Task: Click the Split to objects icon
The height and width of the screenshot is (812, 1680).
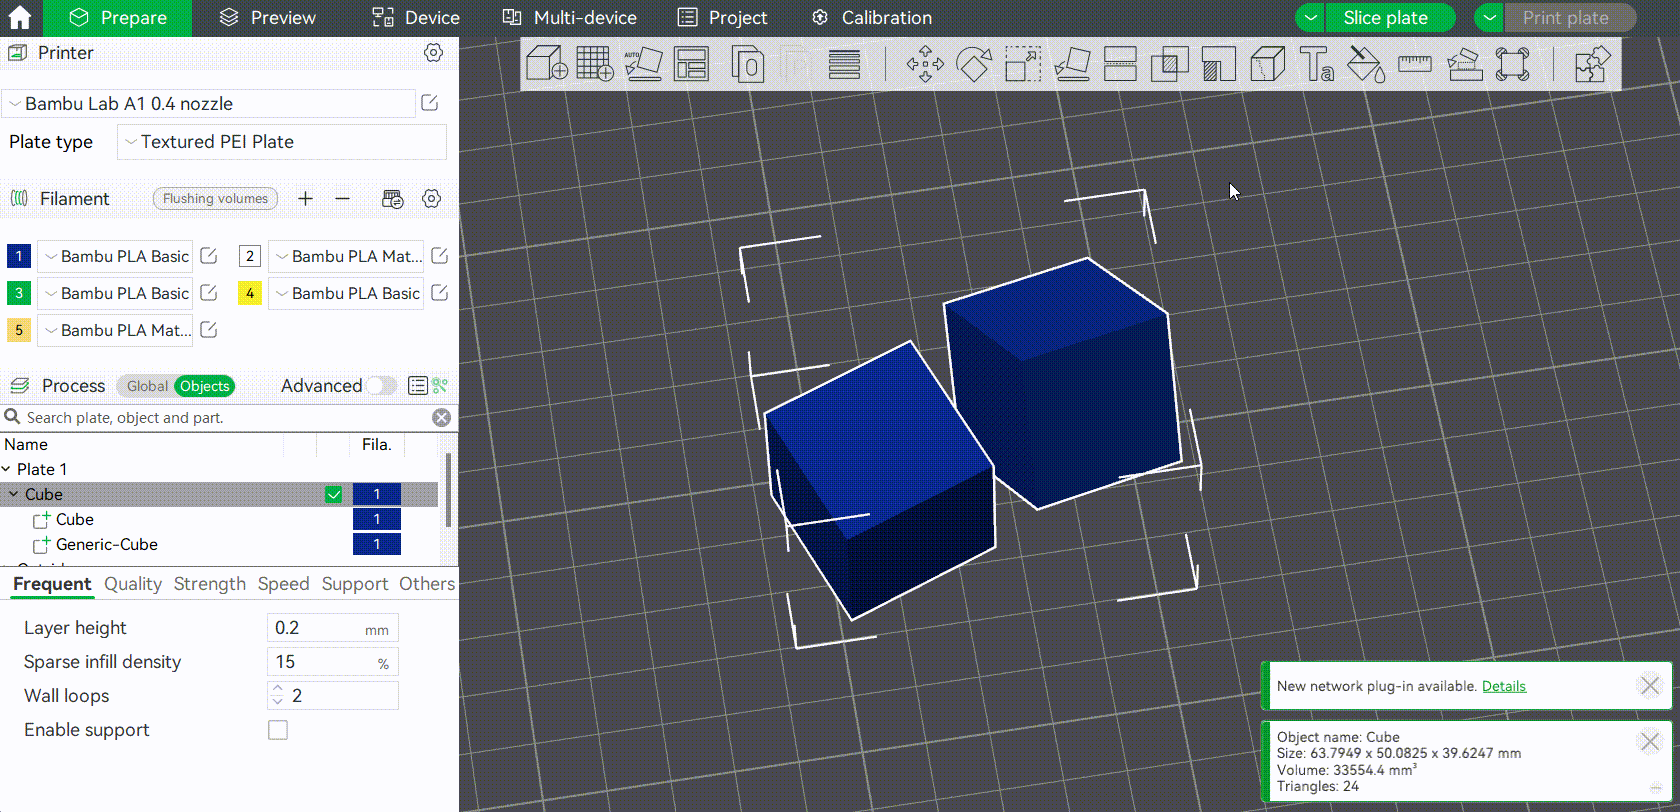Action: [x=748, y=64]
